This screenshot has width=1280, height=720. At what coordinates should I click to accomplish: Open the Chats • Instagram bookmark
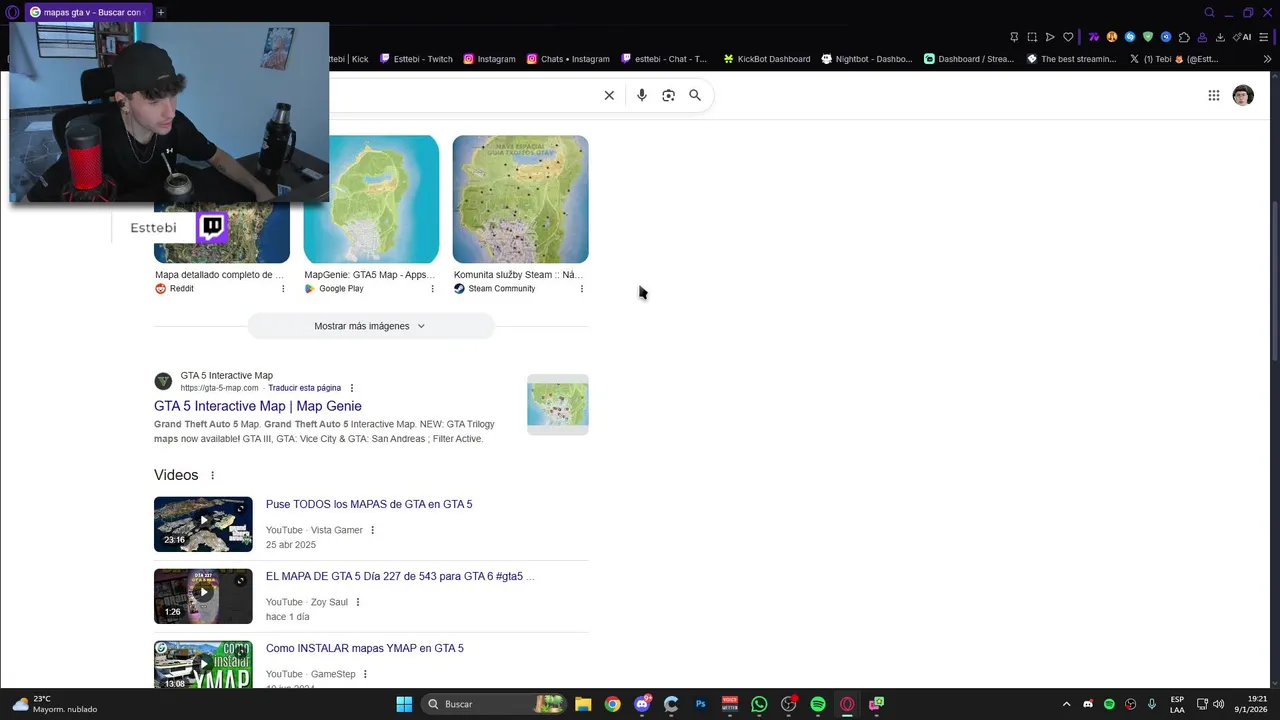point(568,59)
